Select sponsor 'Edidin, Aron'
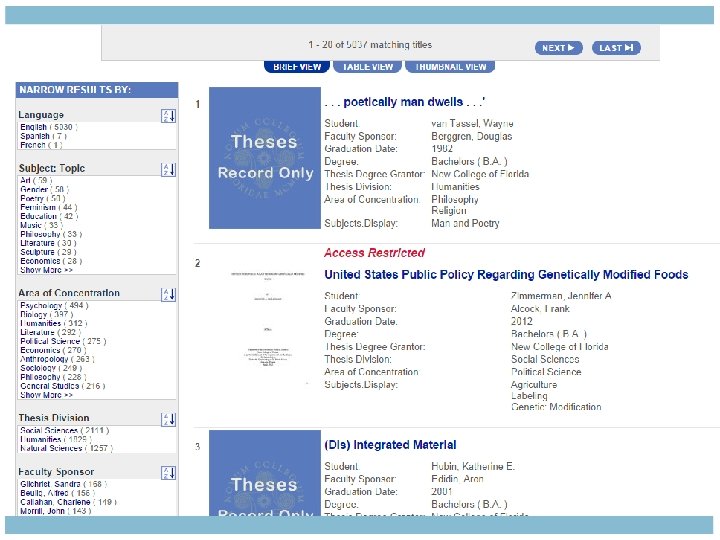The width and height of the screenshot is (720, 540). (457, 479)
